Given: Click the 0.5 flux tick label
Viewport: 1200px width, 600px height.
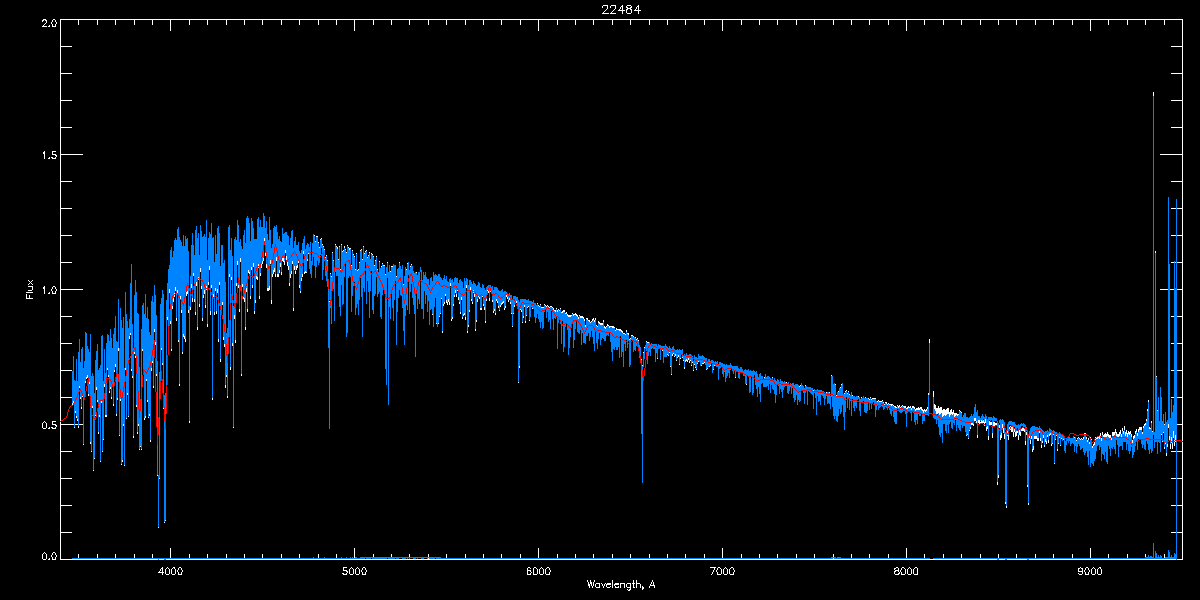Looking at the screenshot, I should [47, 423].
